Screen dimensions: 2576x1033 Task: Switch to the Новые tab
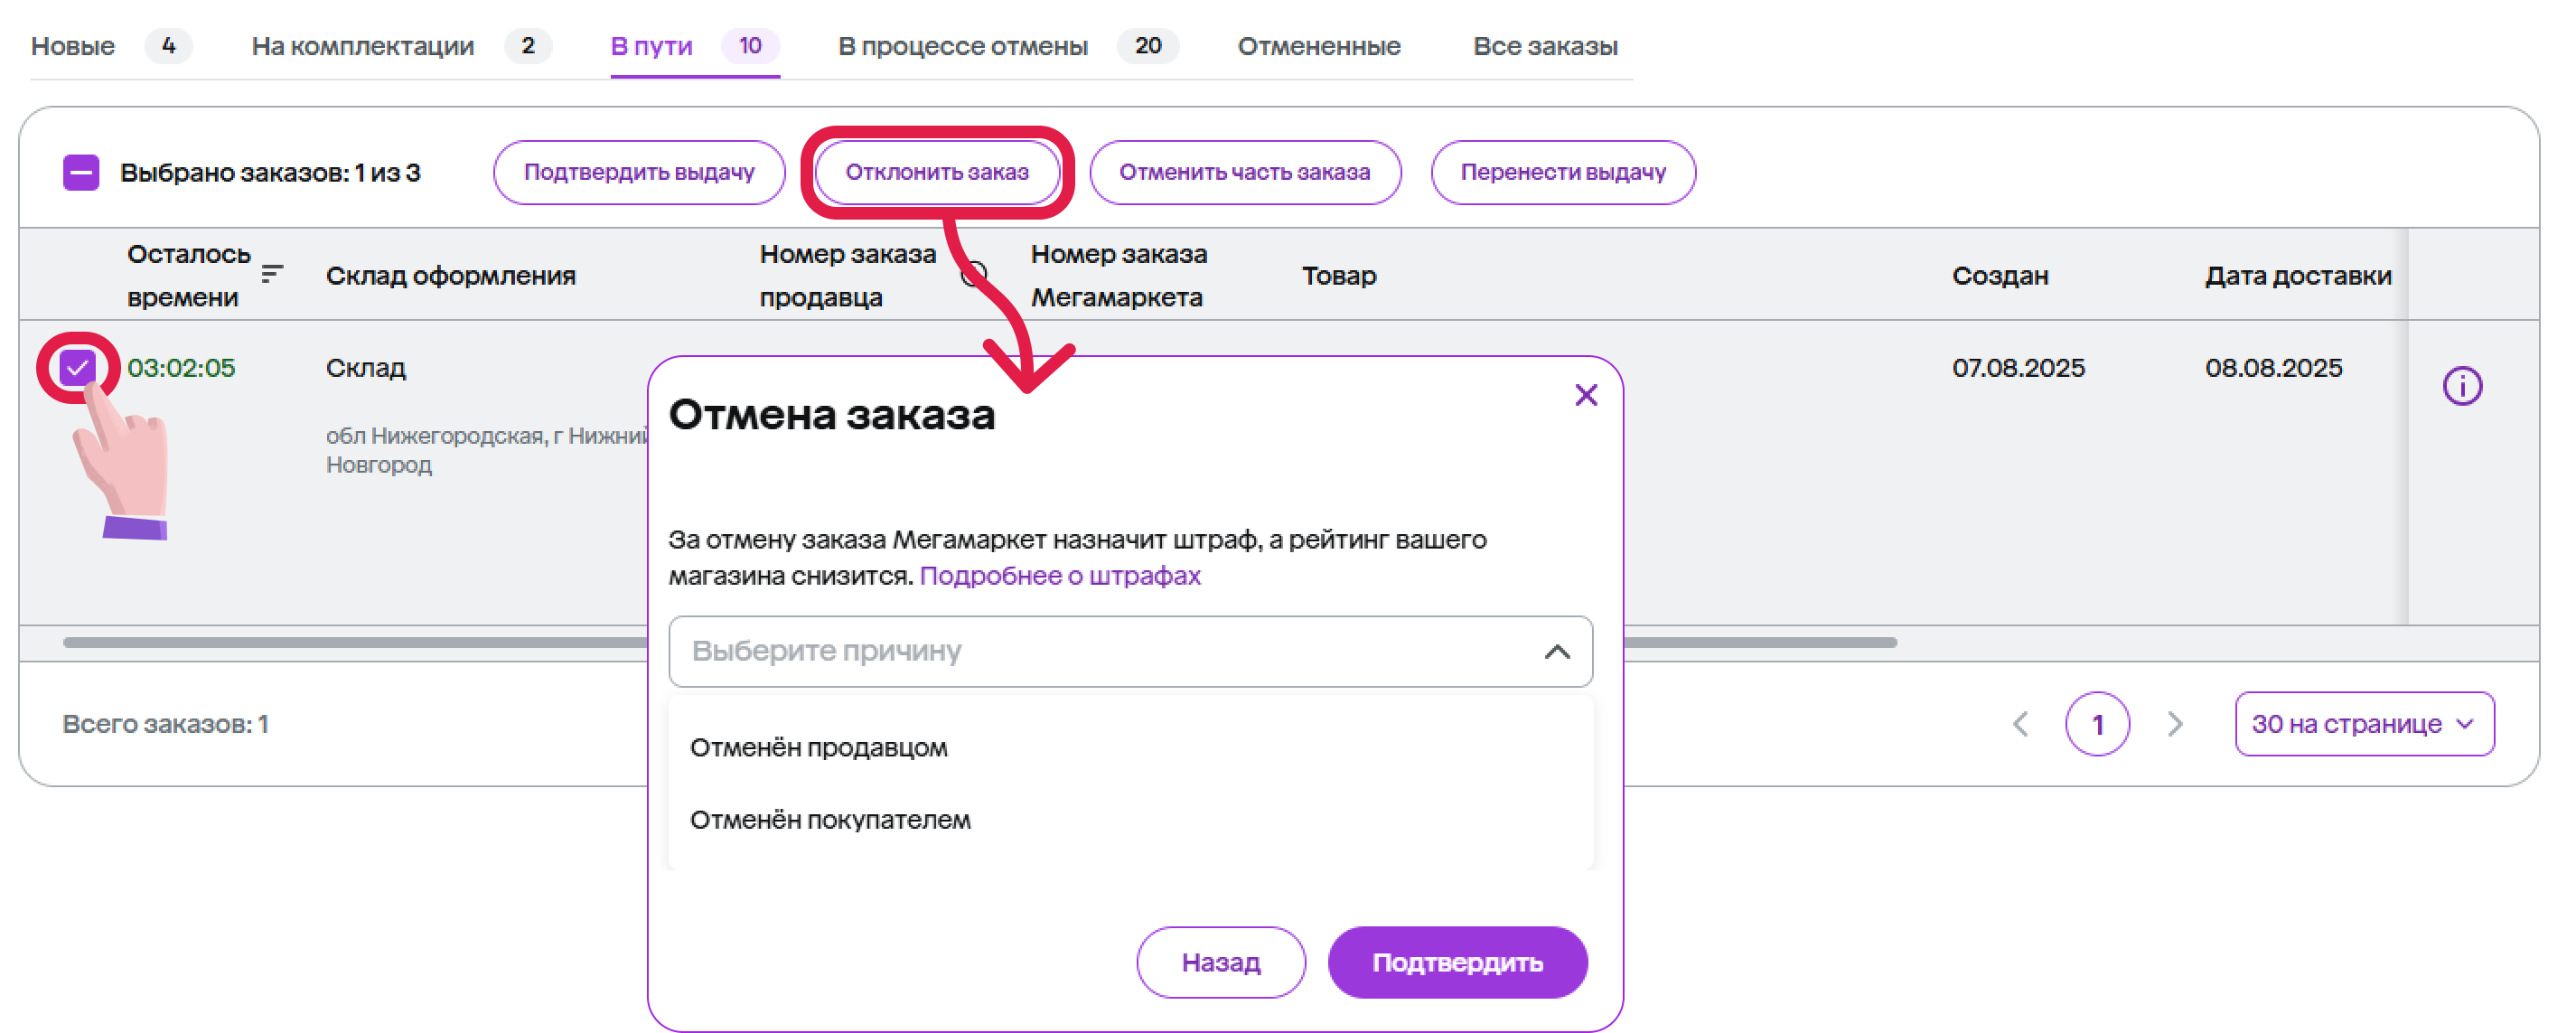click(x=73, y=46)
